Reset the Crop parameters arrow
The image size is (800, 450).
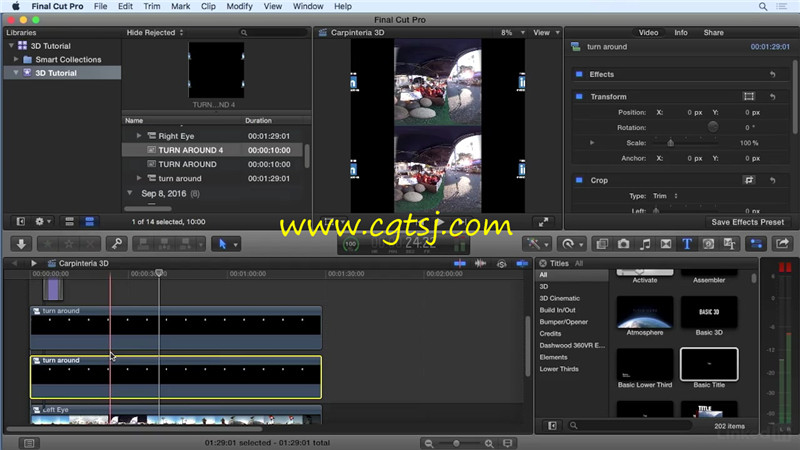772,180
